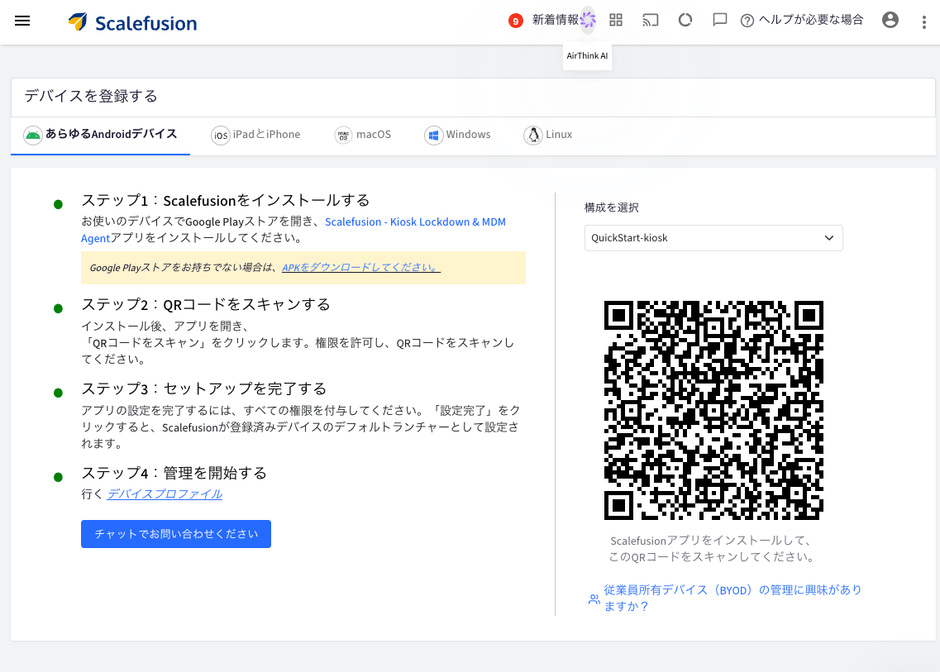
Task: Open the hamburger navigation menu
Action: pos(22,21)
